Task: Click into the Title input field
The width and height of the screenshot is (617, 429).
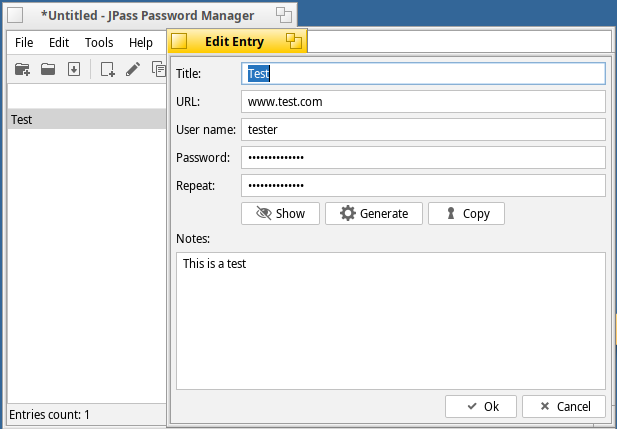Action: coord(423,74)
